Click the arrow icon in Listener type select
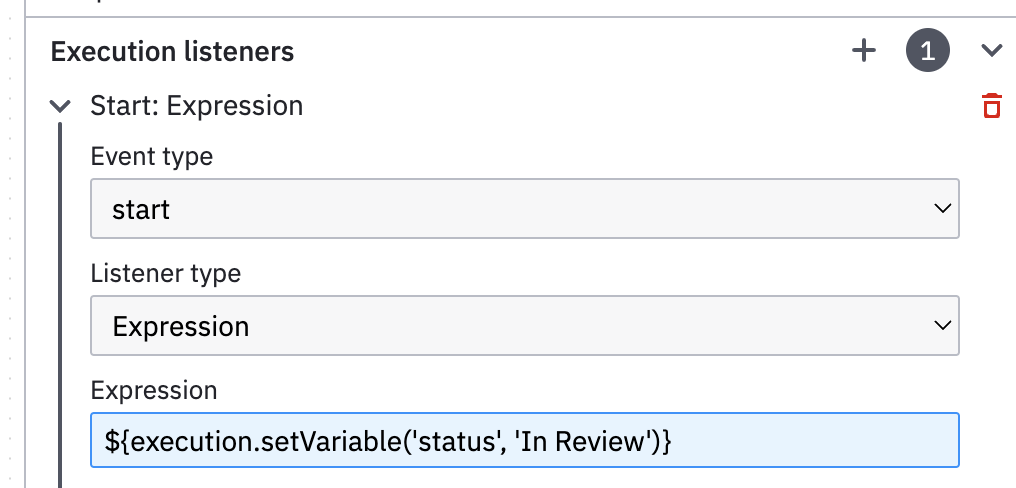Image resolution: width=1016 pixels, height=488 pixels. coord(943,325)
